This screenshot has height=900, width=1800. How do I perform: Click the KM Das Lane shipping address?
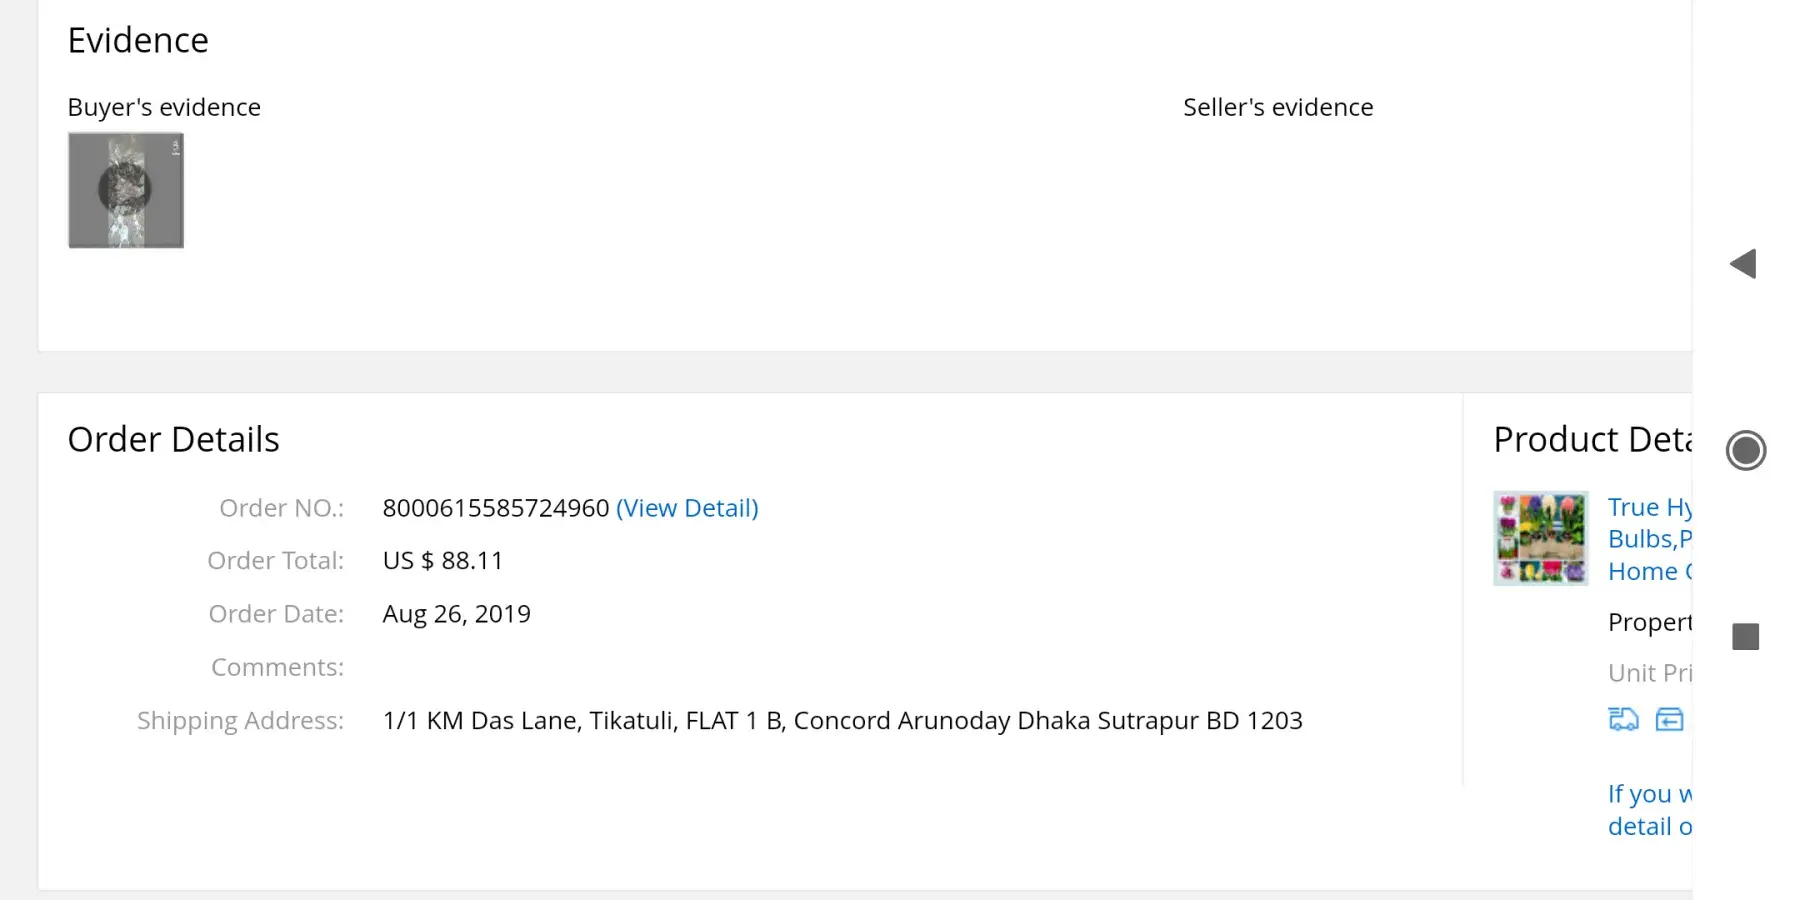point(842,721)
